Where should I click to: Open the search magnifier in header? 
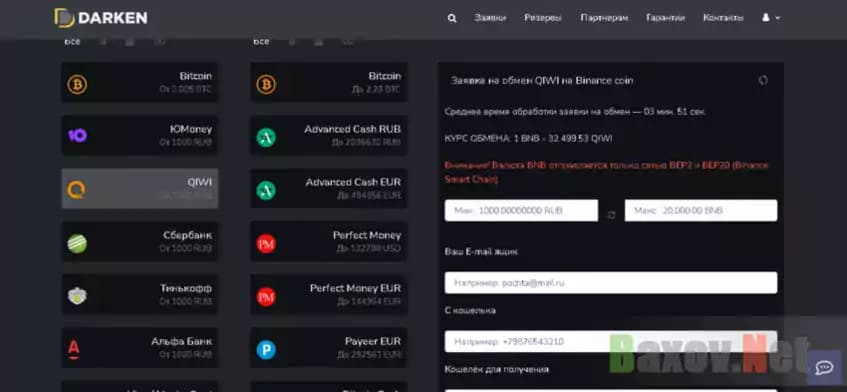tap(452, 18)
